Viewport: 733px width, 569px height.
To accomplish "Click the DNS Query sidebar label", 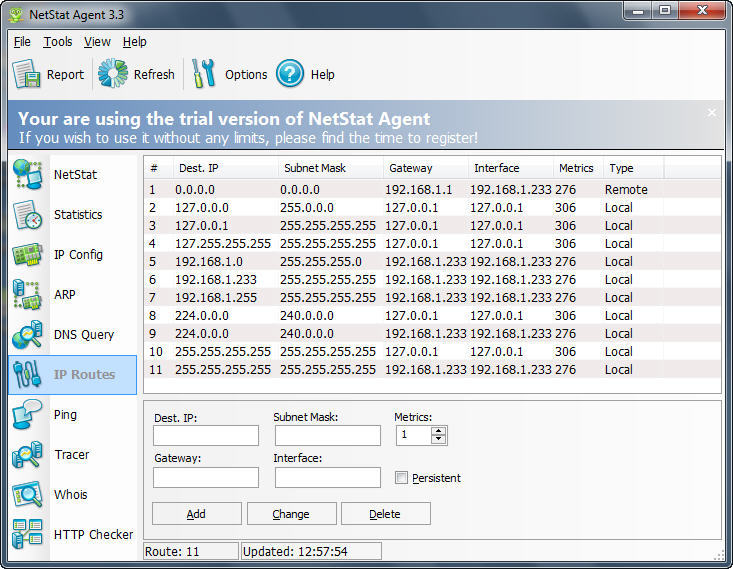I will pos(84,335).
